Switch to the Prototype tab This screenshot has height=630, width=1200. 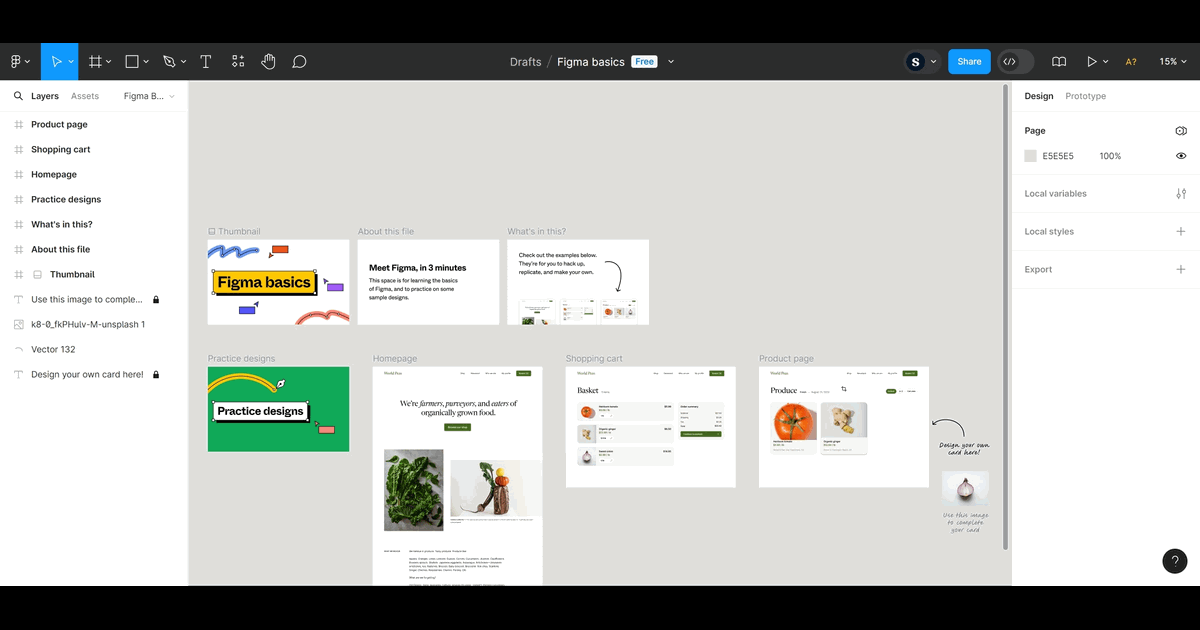(x=1086, y=96)
